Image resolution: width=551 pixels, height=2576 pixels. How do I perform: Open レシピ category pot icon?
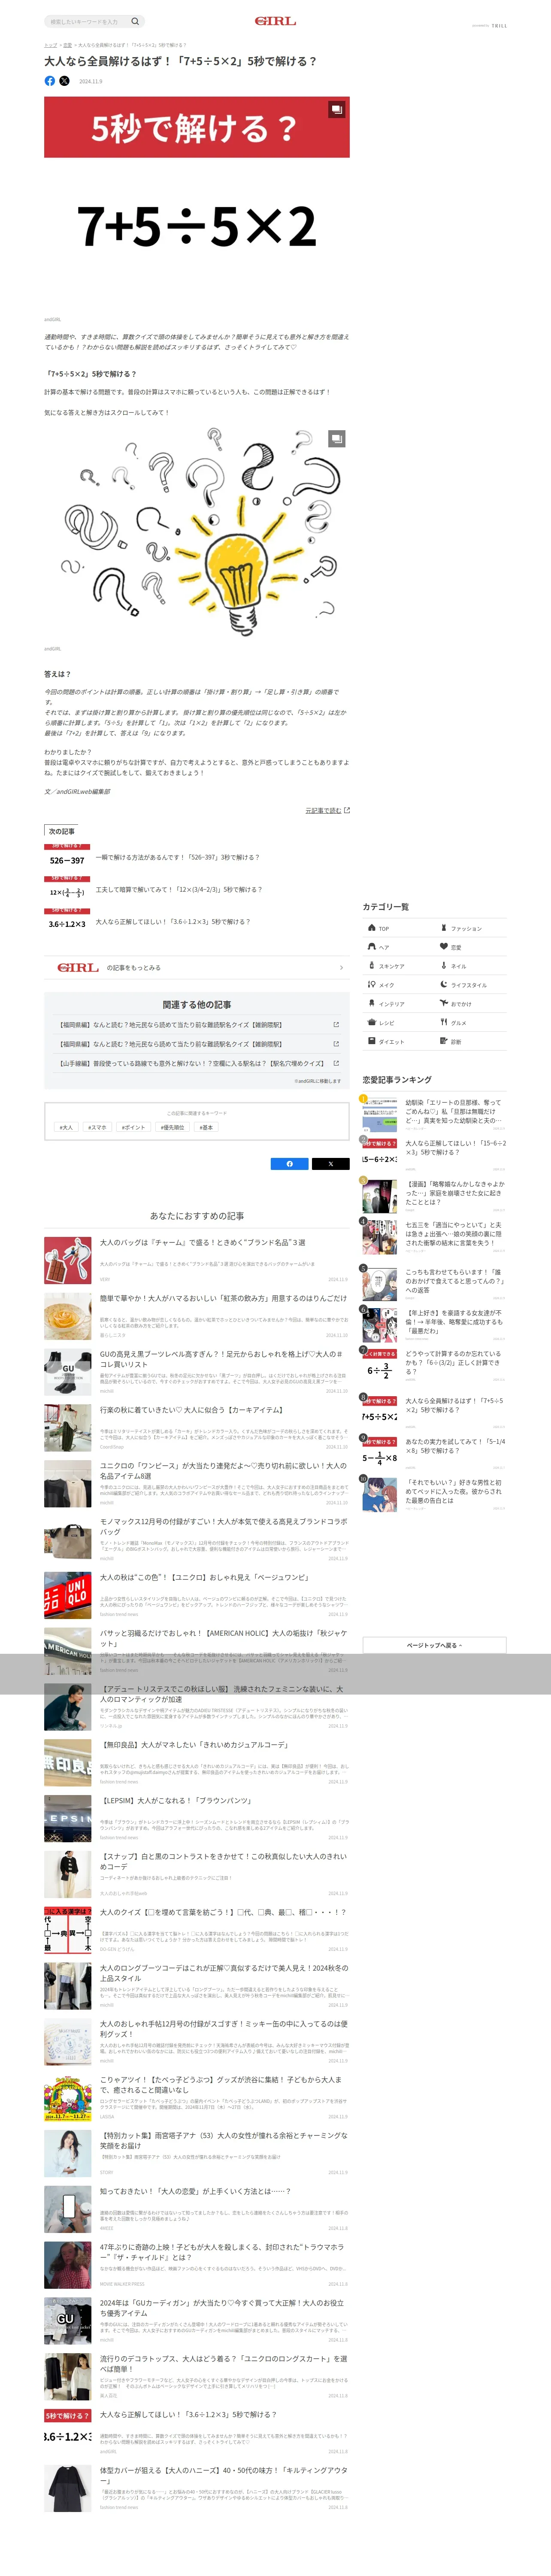[372, 1022]
